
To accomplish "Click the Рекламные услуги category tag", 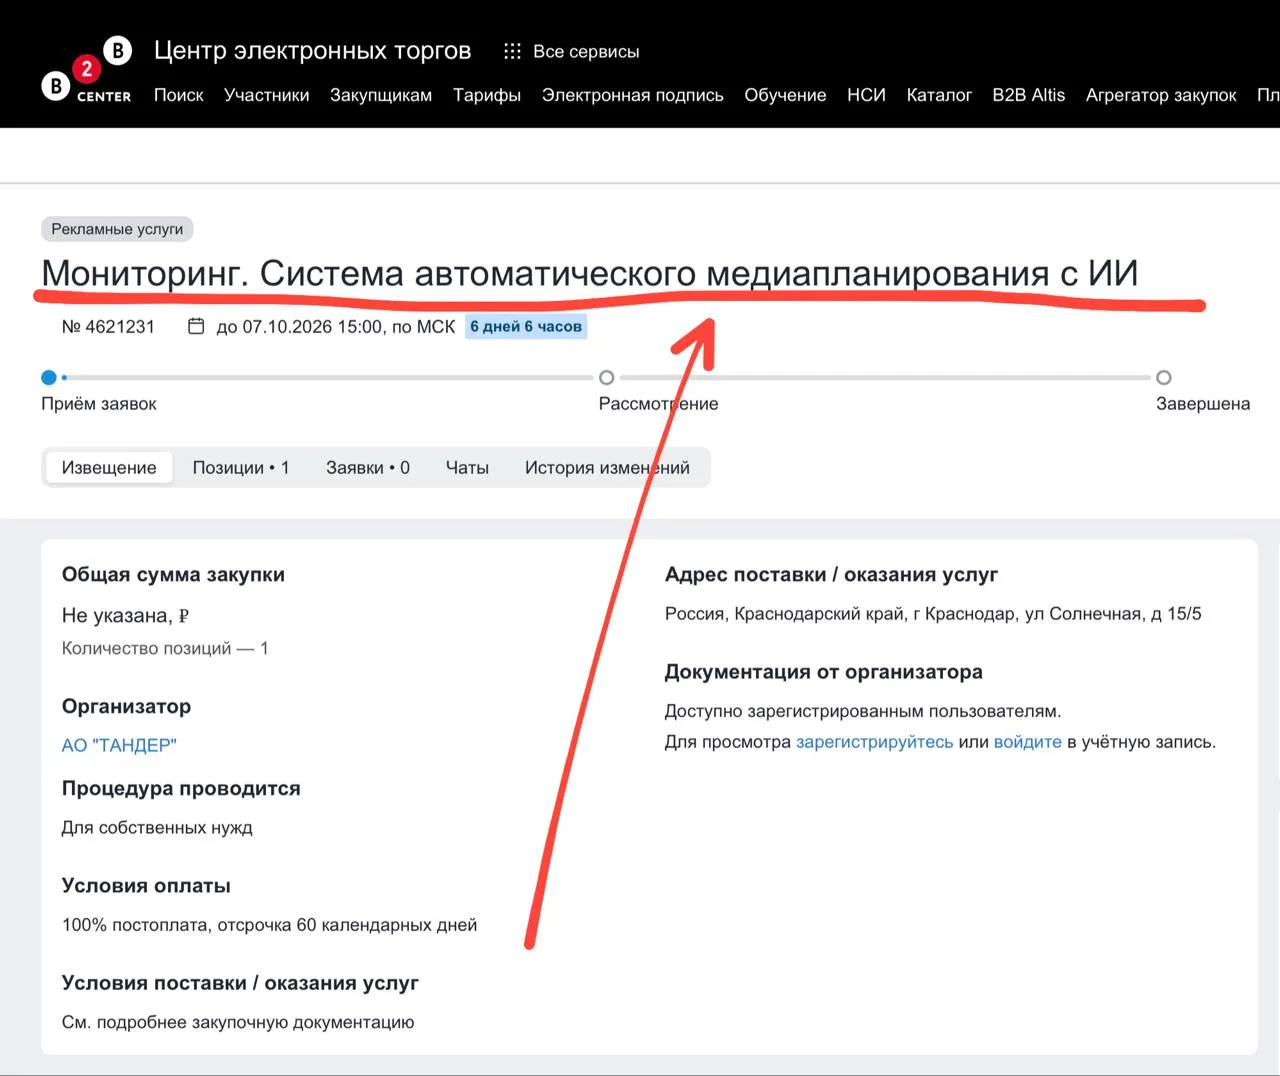I will (x=117, y=229).
